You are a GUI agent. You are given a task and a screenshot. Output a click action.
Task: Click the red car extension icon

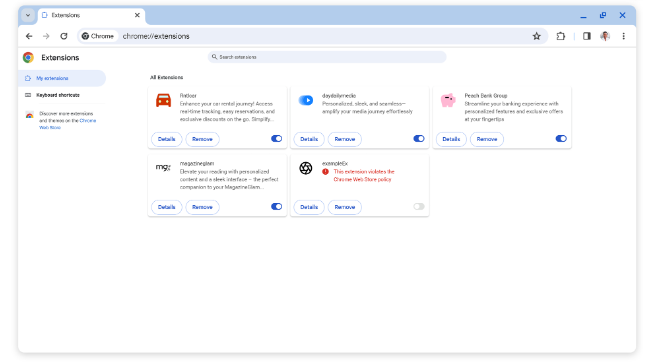click(x=163, y=101)
